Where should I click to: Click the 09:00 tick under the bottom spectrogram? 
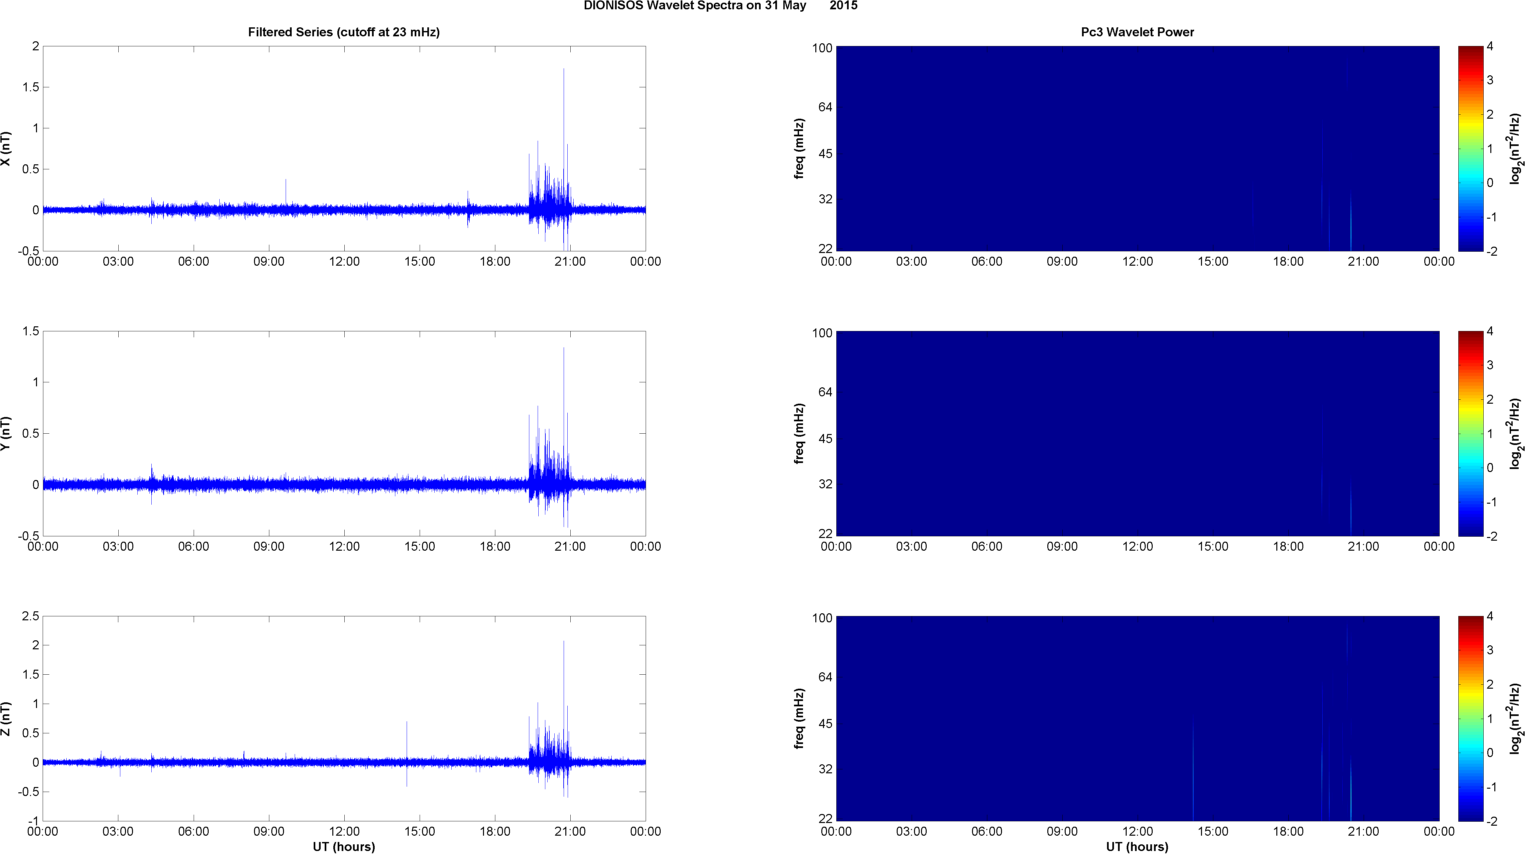click(x=1062, y=832)
